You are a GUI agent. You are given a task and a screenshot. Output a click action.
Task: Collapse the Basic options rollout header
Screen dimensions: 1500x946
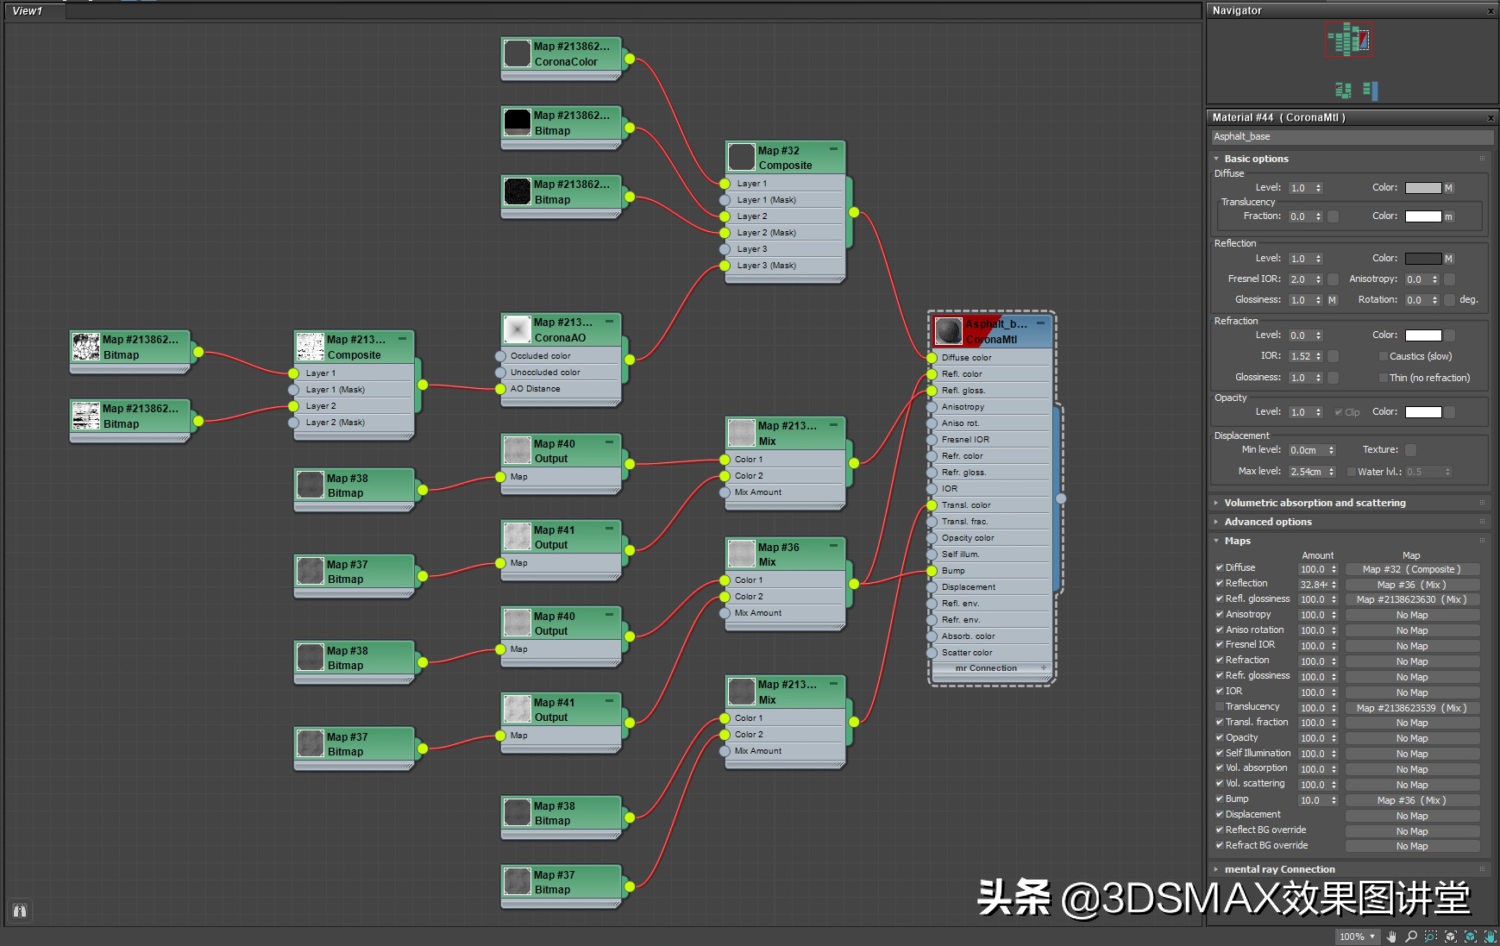pos(1256,159)
